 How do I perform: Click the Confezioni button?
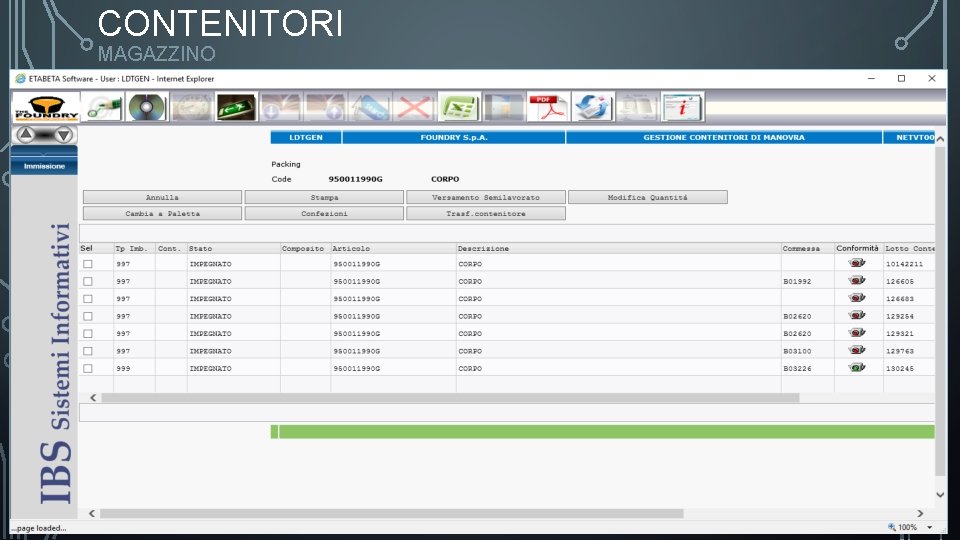pyautogui.click(x=324, y=214)
